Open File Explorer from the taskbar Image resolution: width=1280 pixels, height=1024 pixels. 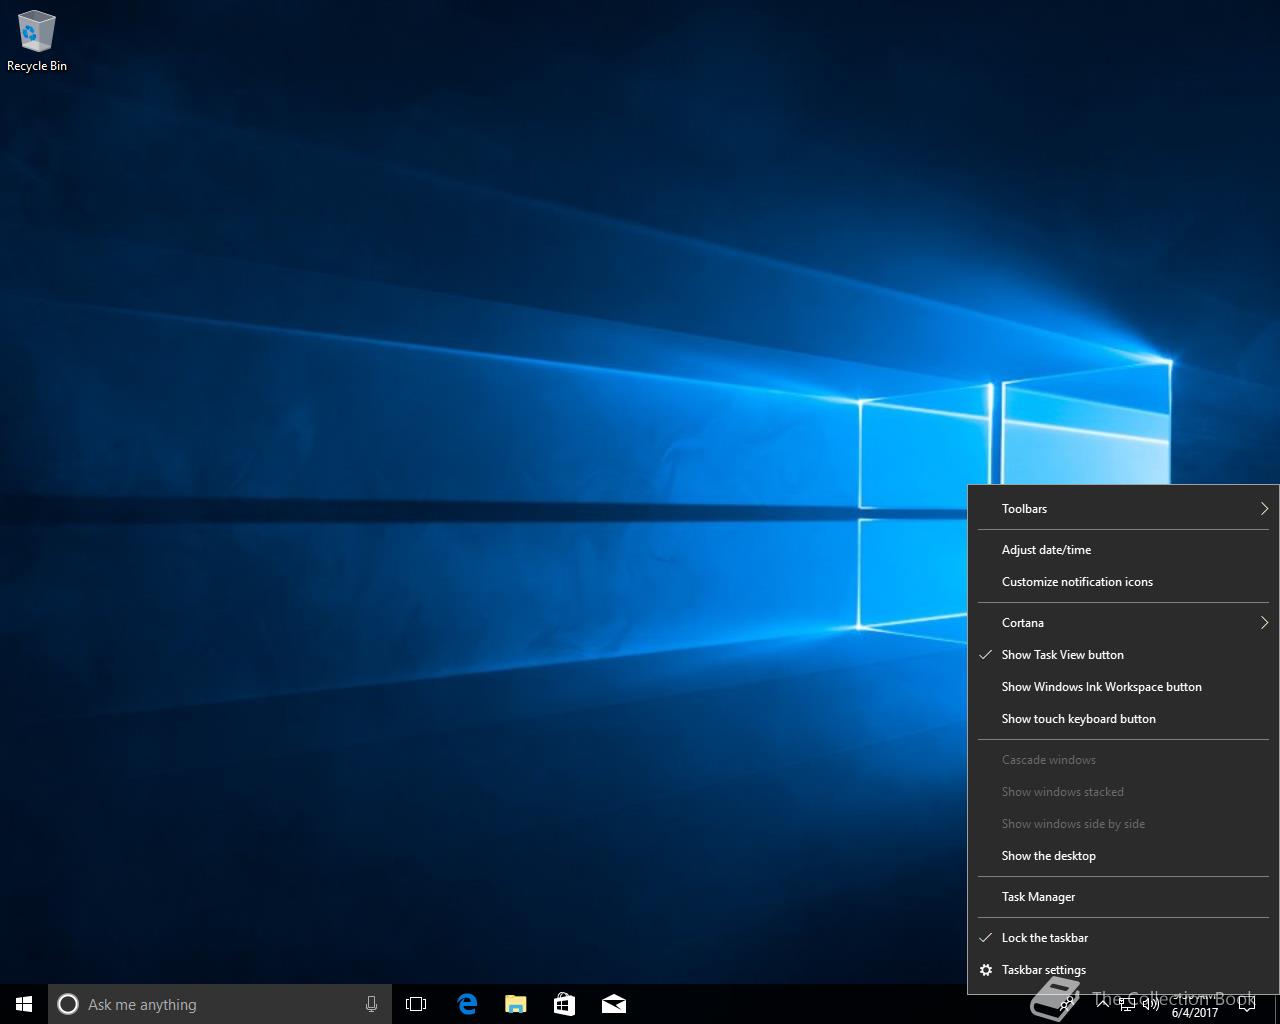point(516,1004)
